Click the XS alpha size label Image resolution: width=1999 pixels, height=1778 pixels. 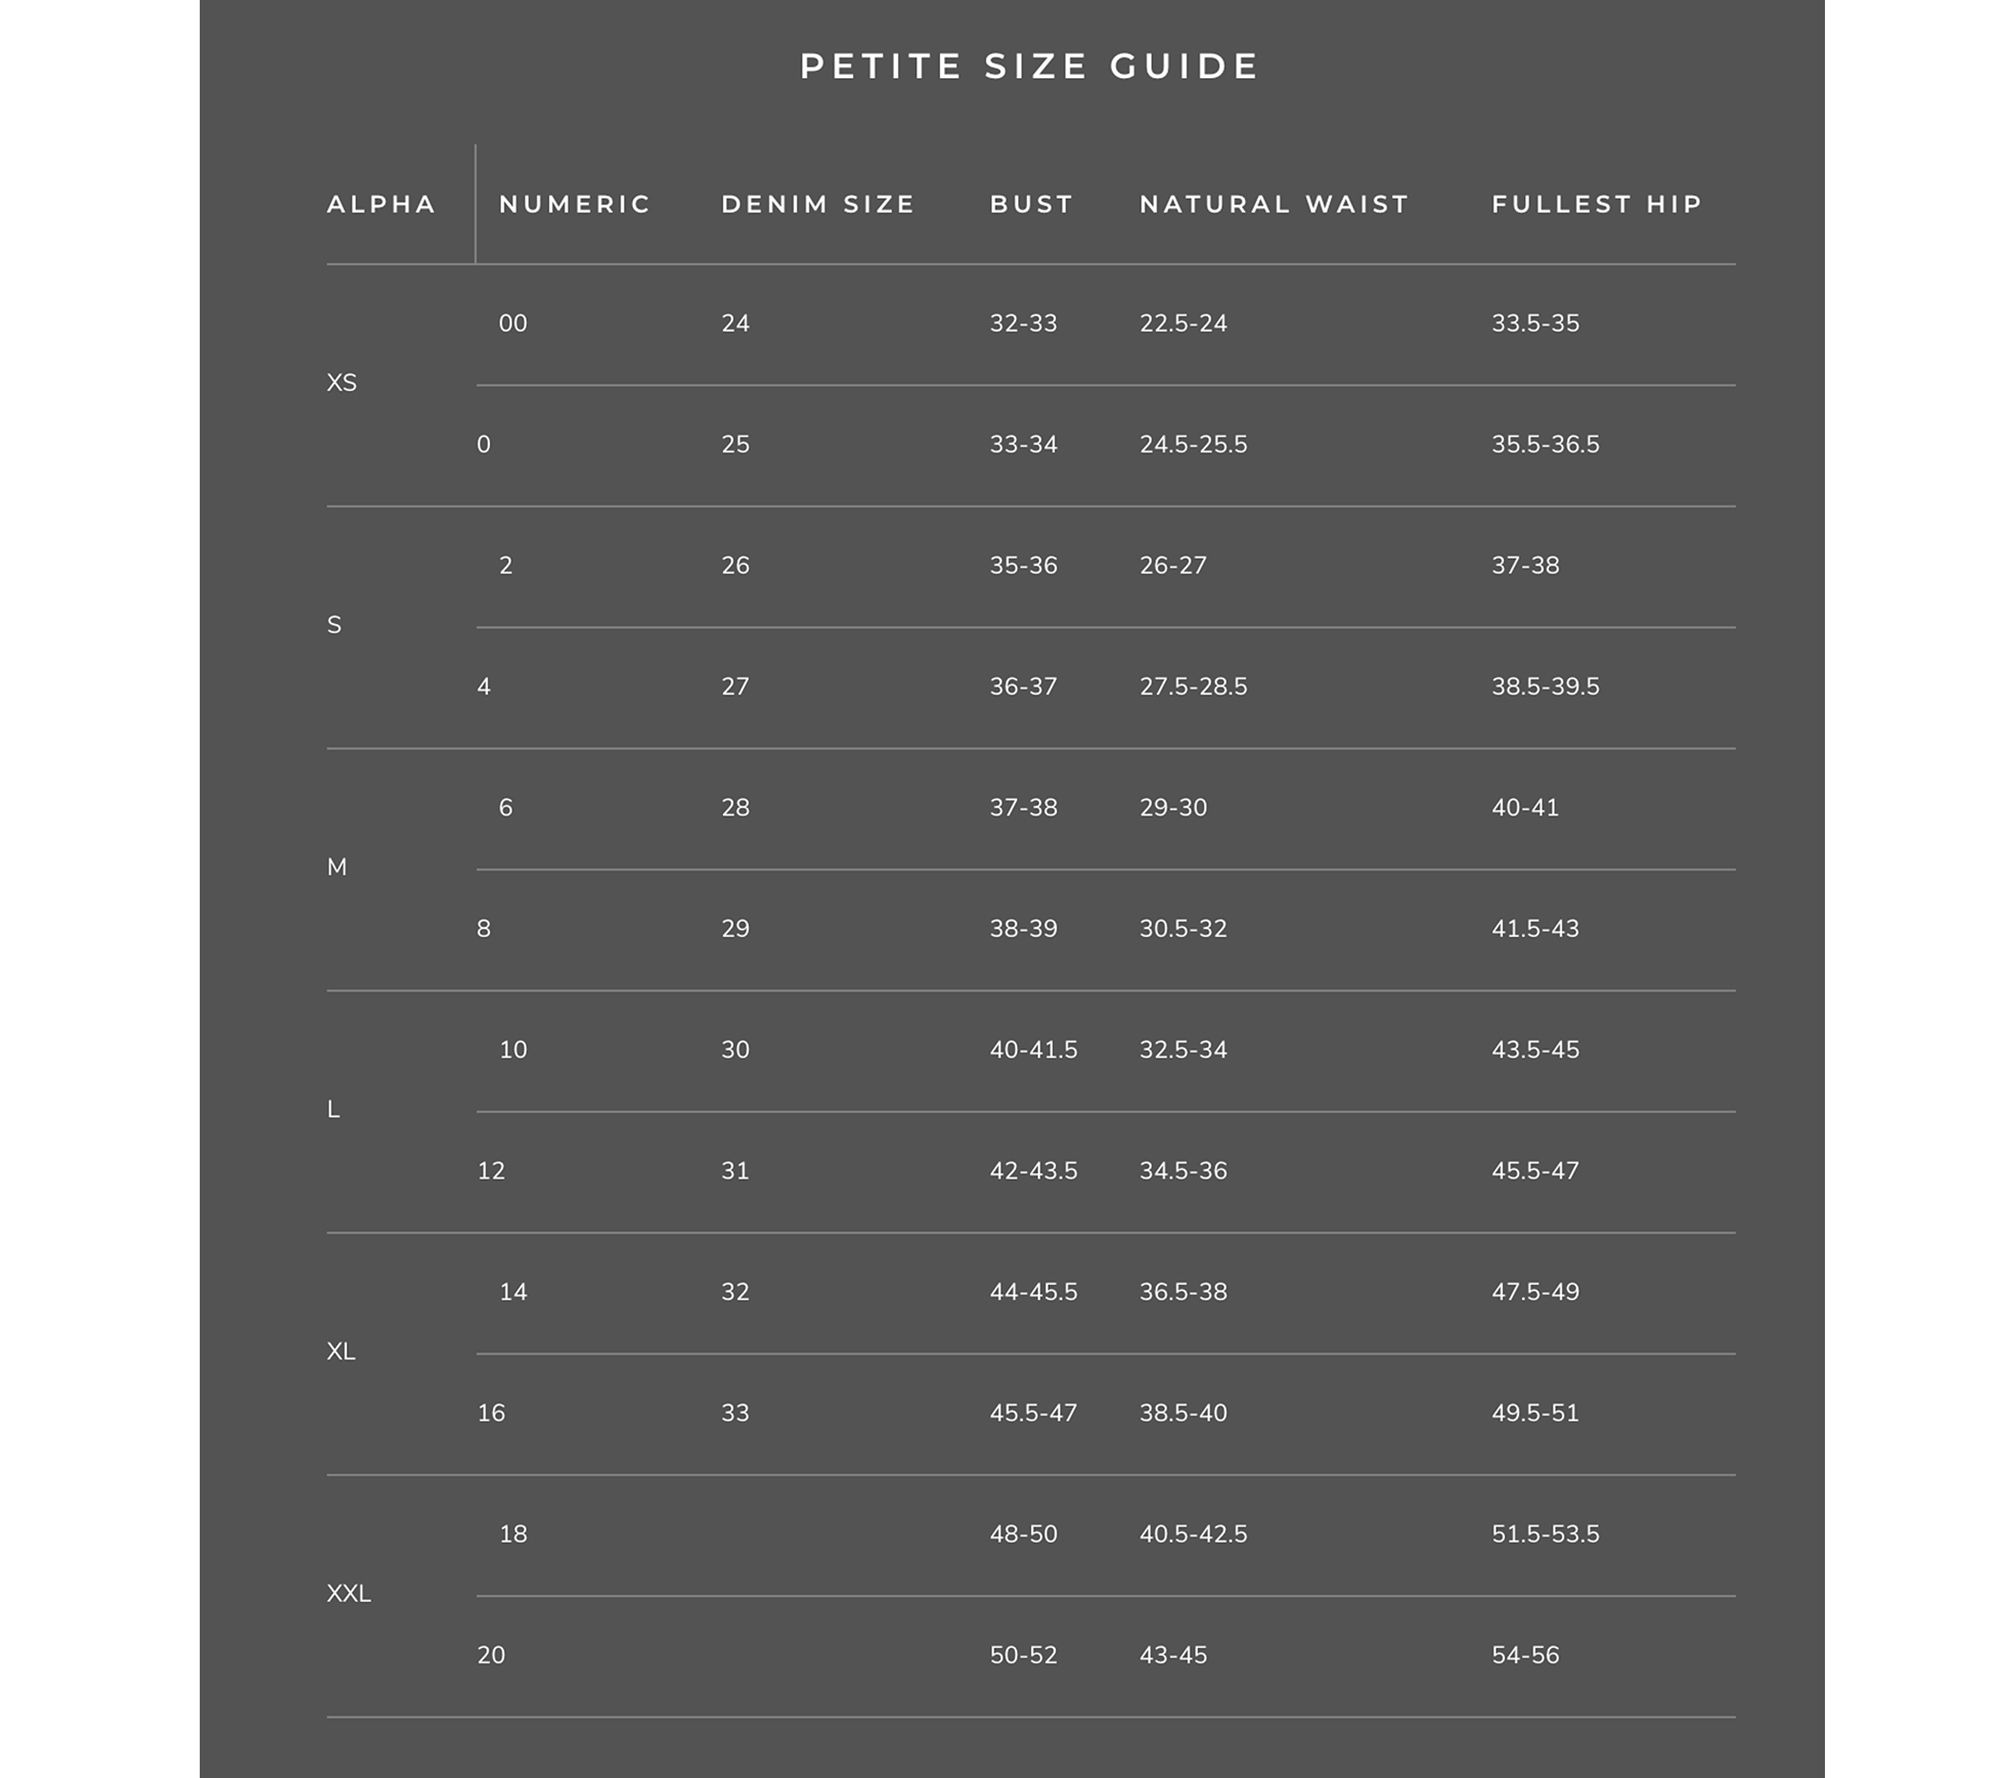[x=342, y=383]
